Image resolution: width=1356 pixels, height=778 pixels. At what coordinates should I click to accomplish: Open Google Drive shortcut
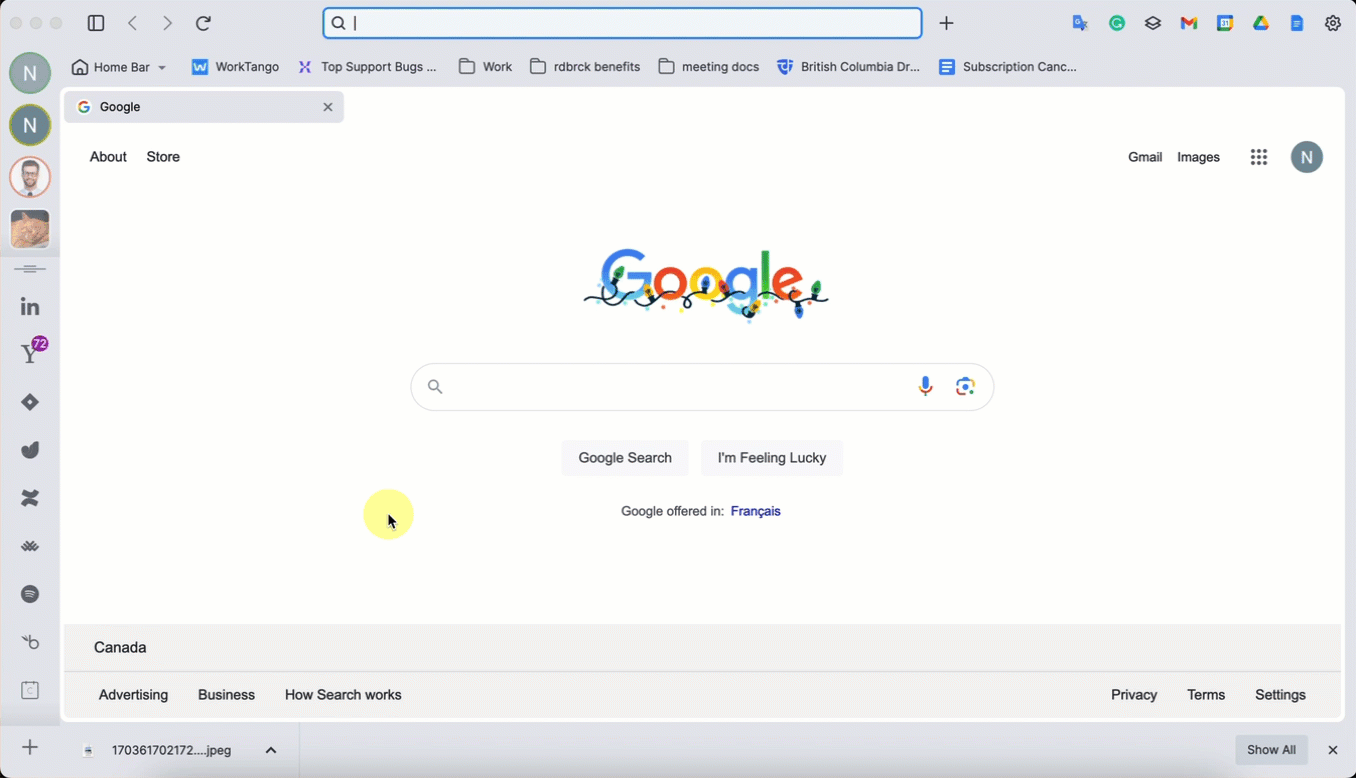(1261, 23)
